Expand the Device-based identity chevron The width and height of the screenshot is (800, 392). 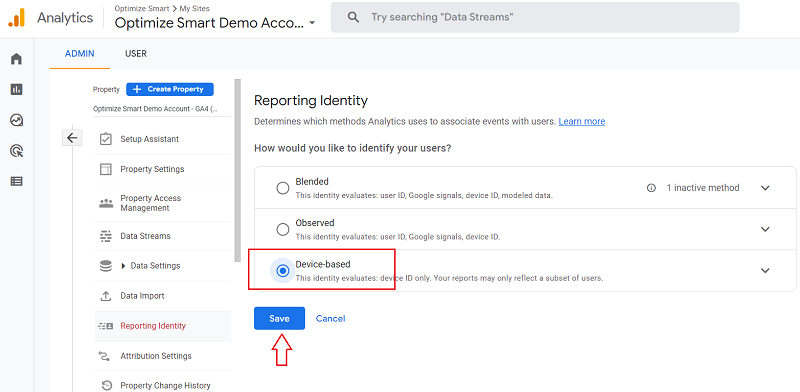point(765,271)
